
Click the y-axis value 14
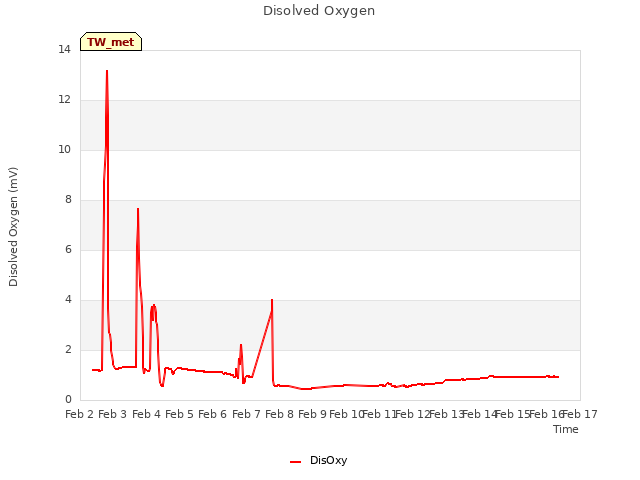64,50
